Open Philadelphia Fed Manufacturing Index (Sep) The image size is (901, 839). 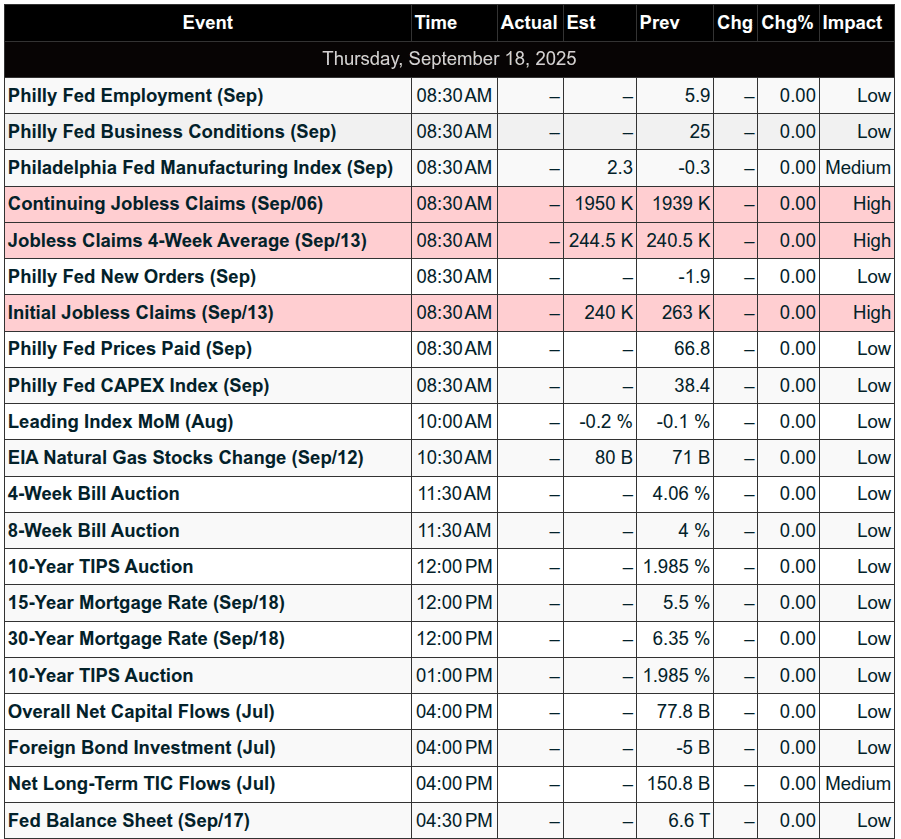(201, 168)
